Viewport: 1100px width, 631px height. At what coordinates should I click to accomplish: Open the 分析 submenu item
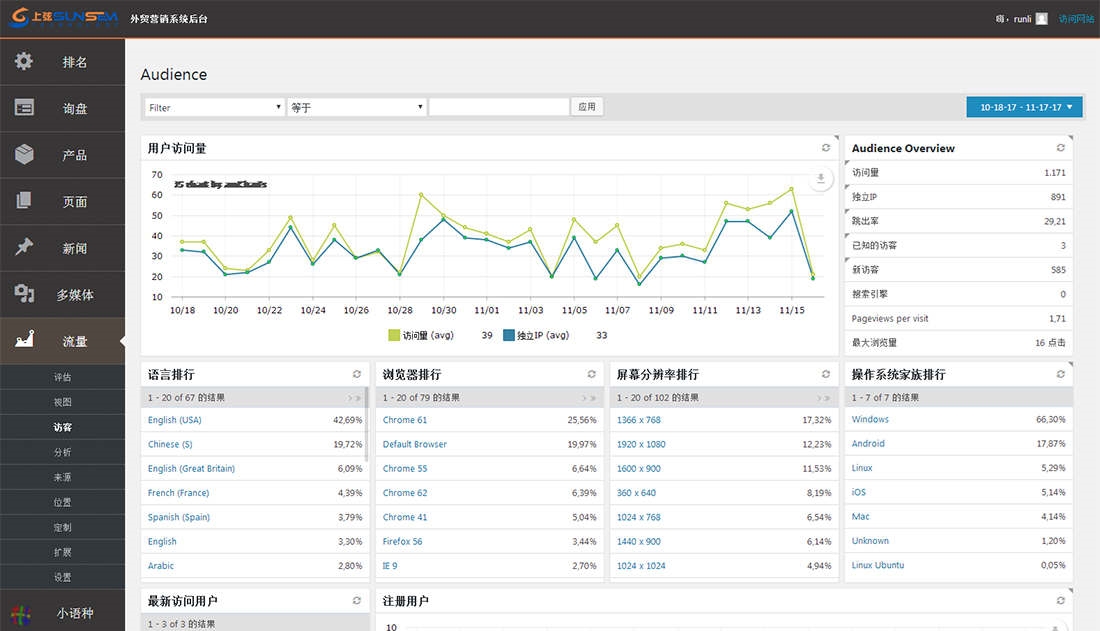point(62,452)
